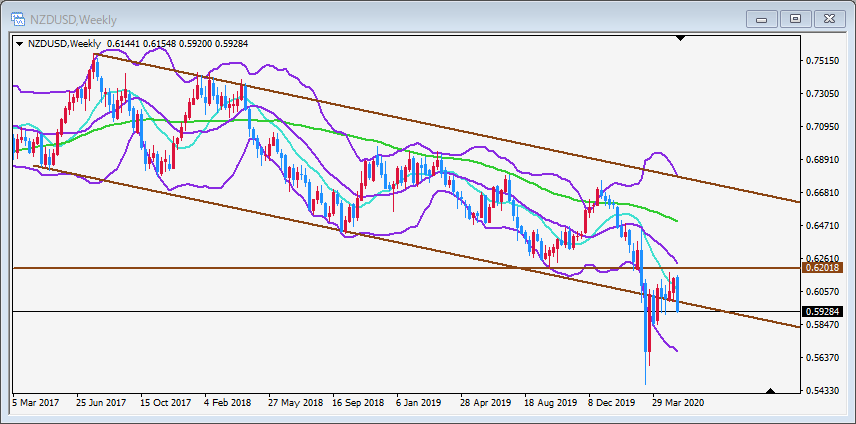The height and width of the screenshot is (424, 856).
Task: Click the 0.62610 price scale value
Action: 823,258
